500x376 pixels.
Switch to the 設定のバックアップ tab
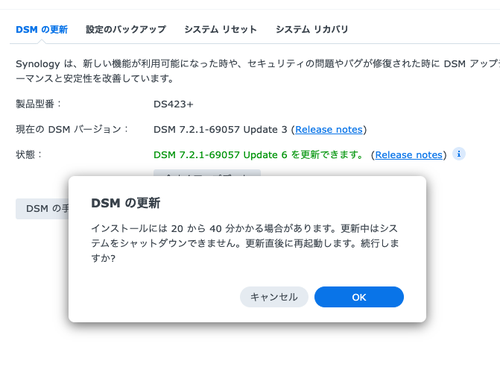[126, 29]
